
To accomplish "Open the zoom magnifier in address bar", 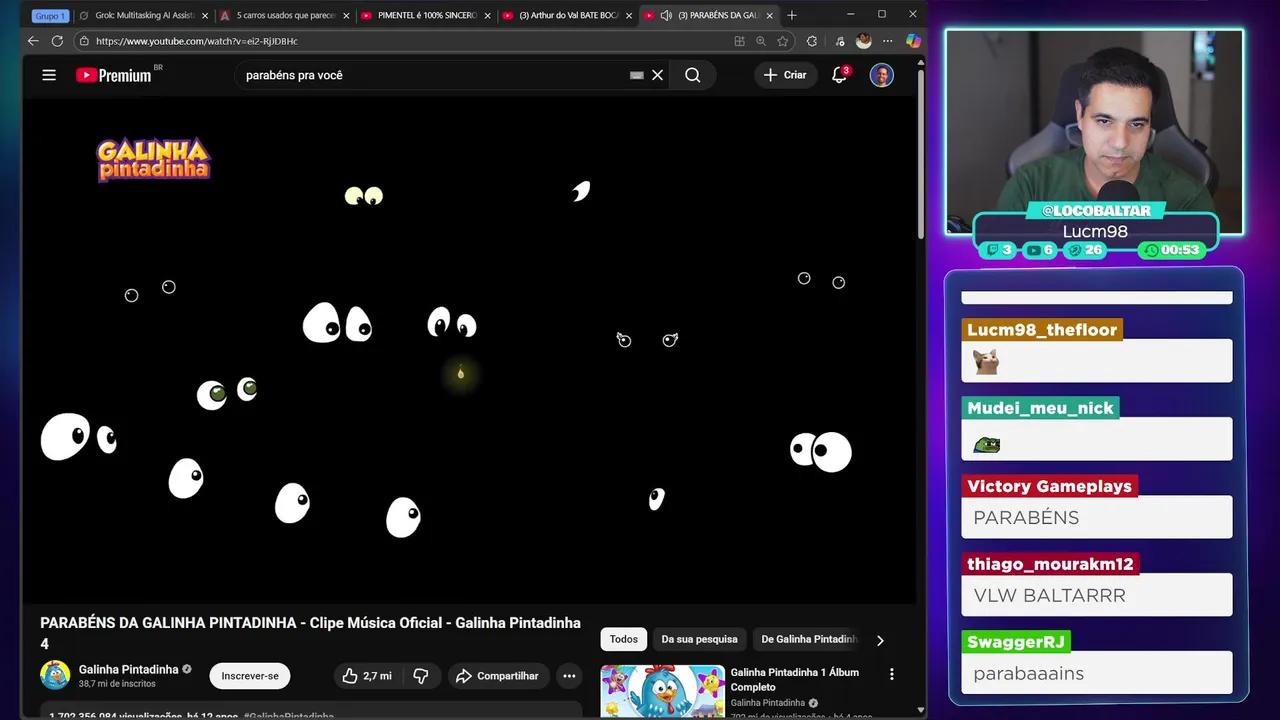I will (761, 41).
